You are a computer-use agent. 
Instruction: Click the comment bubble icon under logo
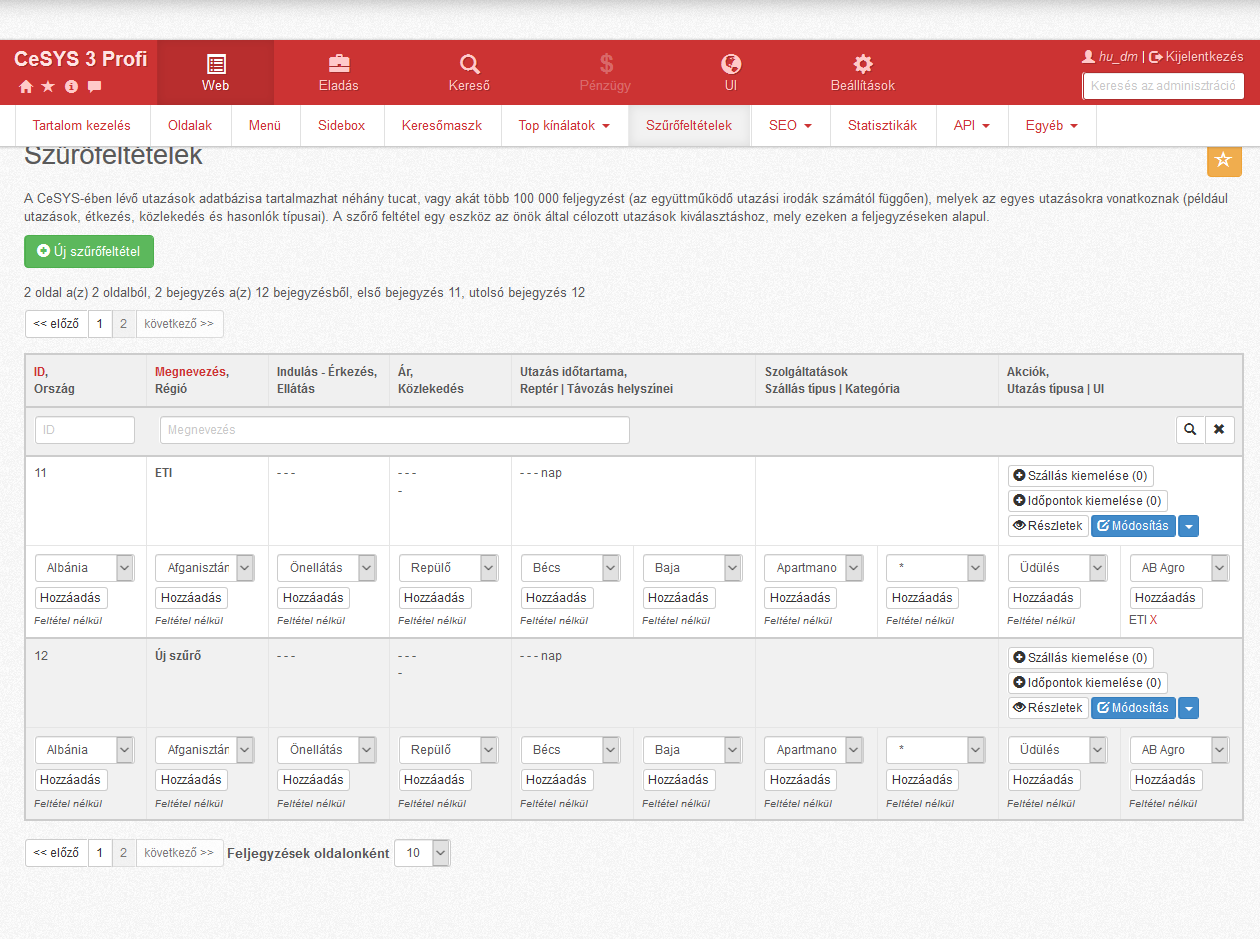(x=95, y=87)
